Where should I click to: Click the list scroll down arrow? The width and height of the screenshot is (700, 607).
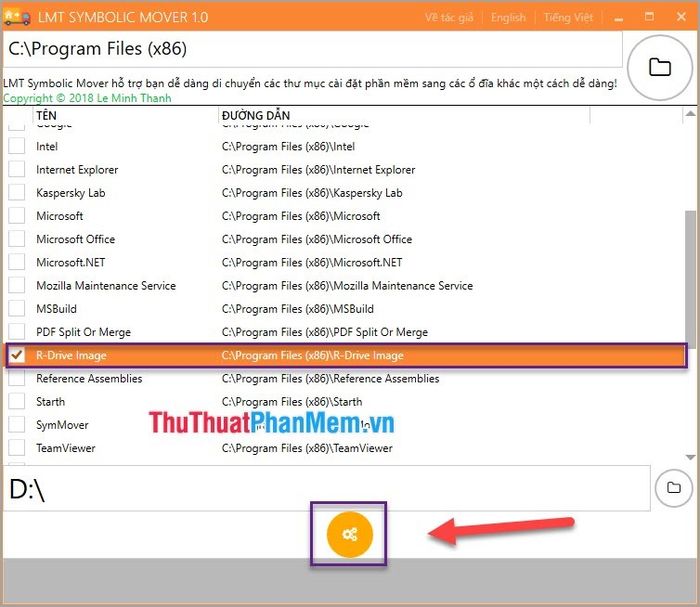pos(690,457)
